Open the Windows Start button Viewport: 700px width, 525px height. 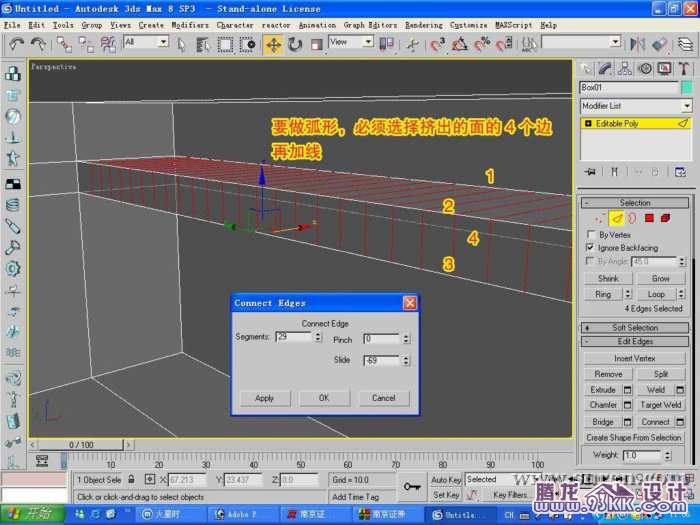(32, 514)
